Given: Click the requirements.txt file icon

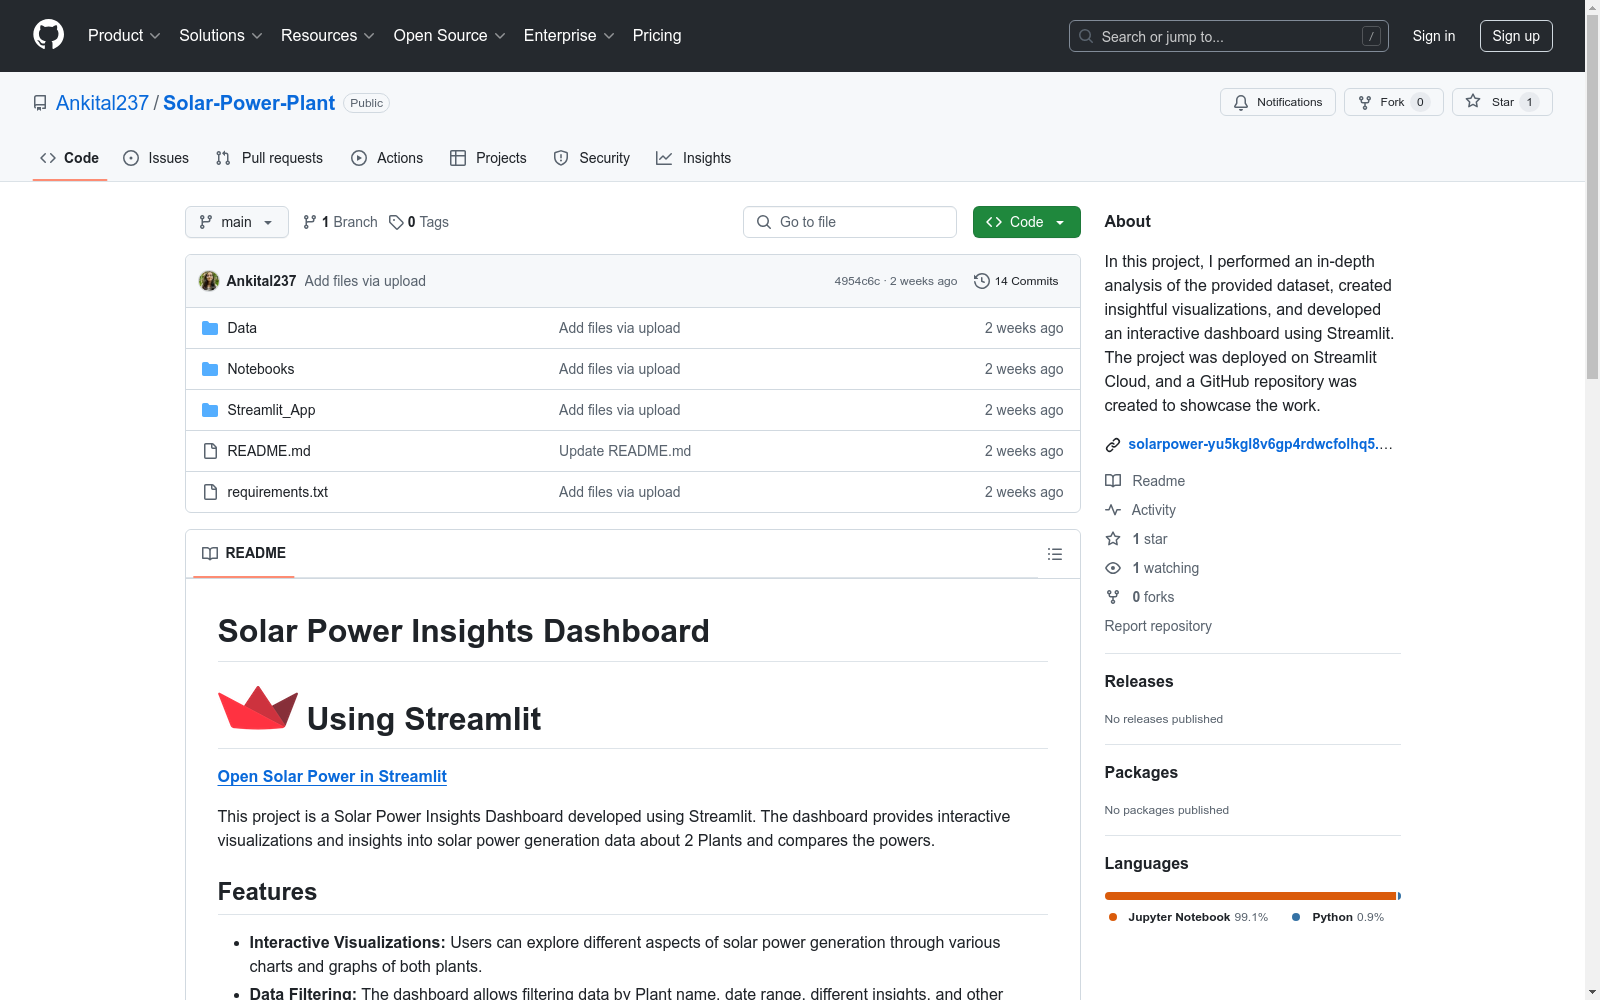Looking at the screenshot, I should pos(210,492).
